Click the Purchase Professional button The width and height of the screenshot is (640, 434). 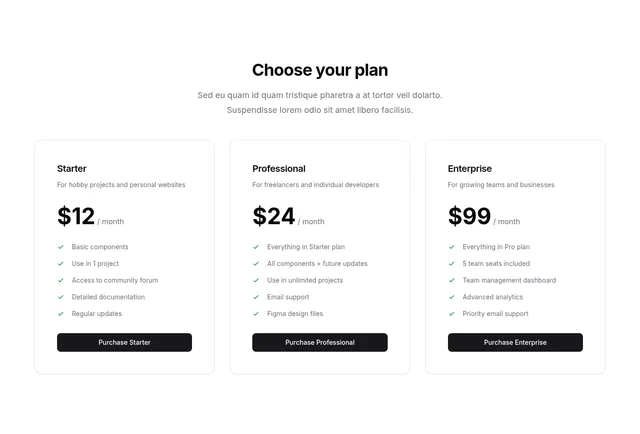tap(319, 342)
